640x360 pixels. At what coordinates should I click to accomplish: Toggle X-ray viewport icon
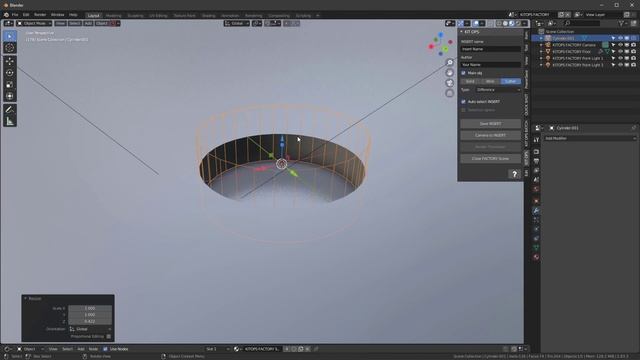tap(491, 23)
